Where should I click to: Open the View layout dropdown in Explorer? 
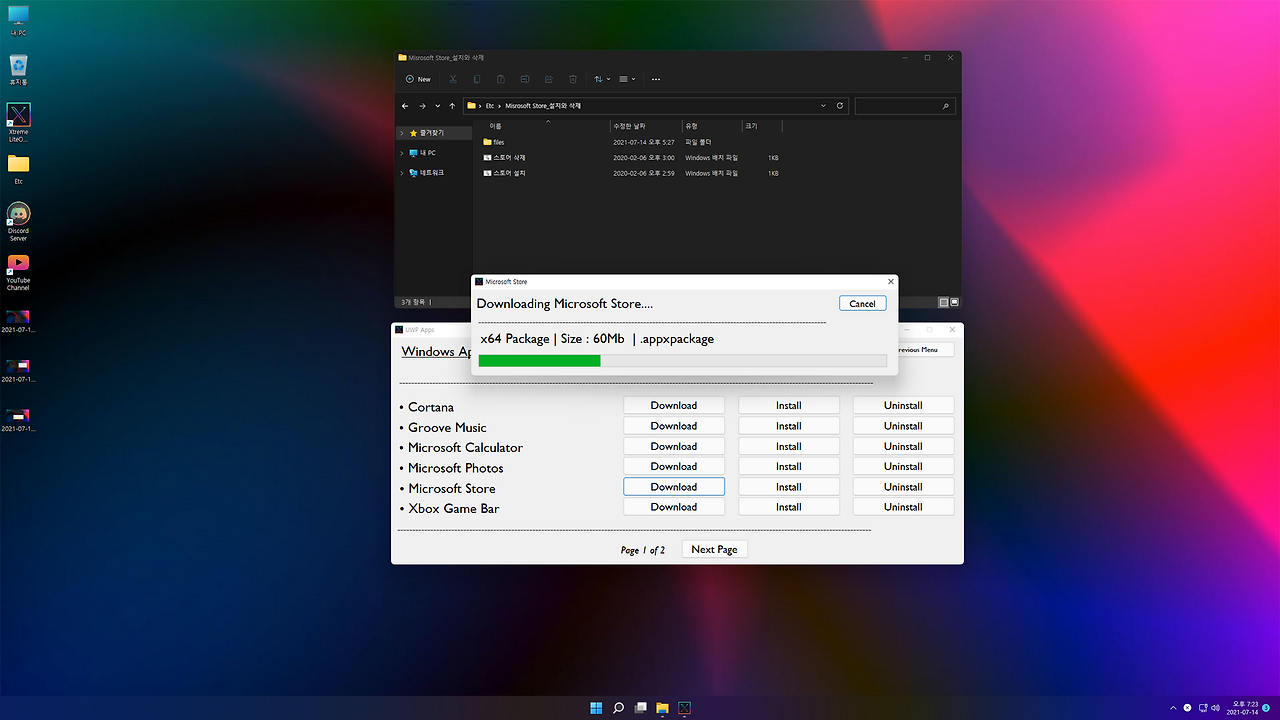pyautogui.click(x=626, y=79)
